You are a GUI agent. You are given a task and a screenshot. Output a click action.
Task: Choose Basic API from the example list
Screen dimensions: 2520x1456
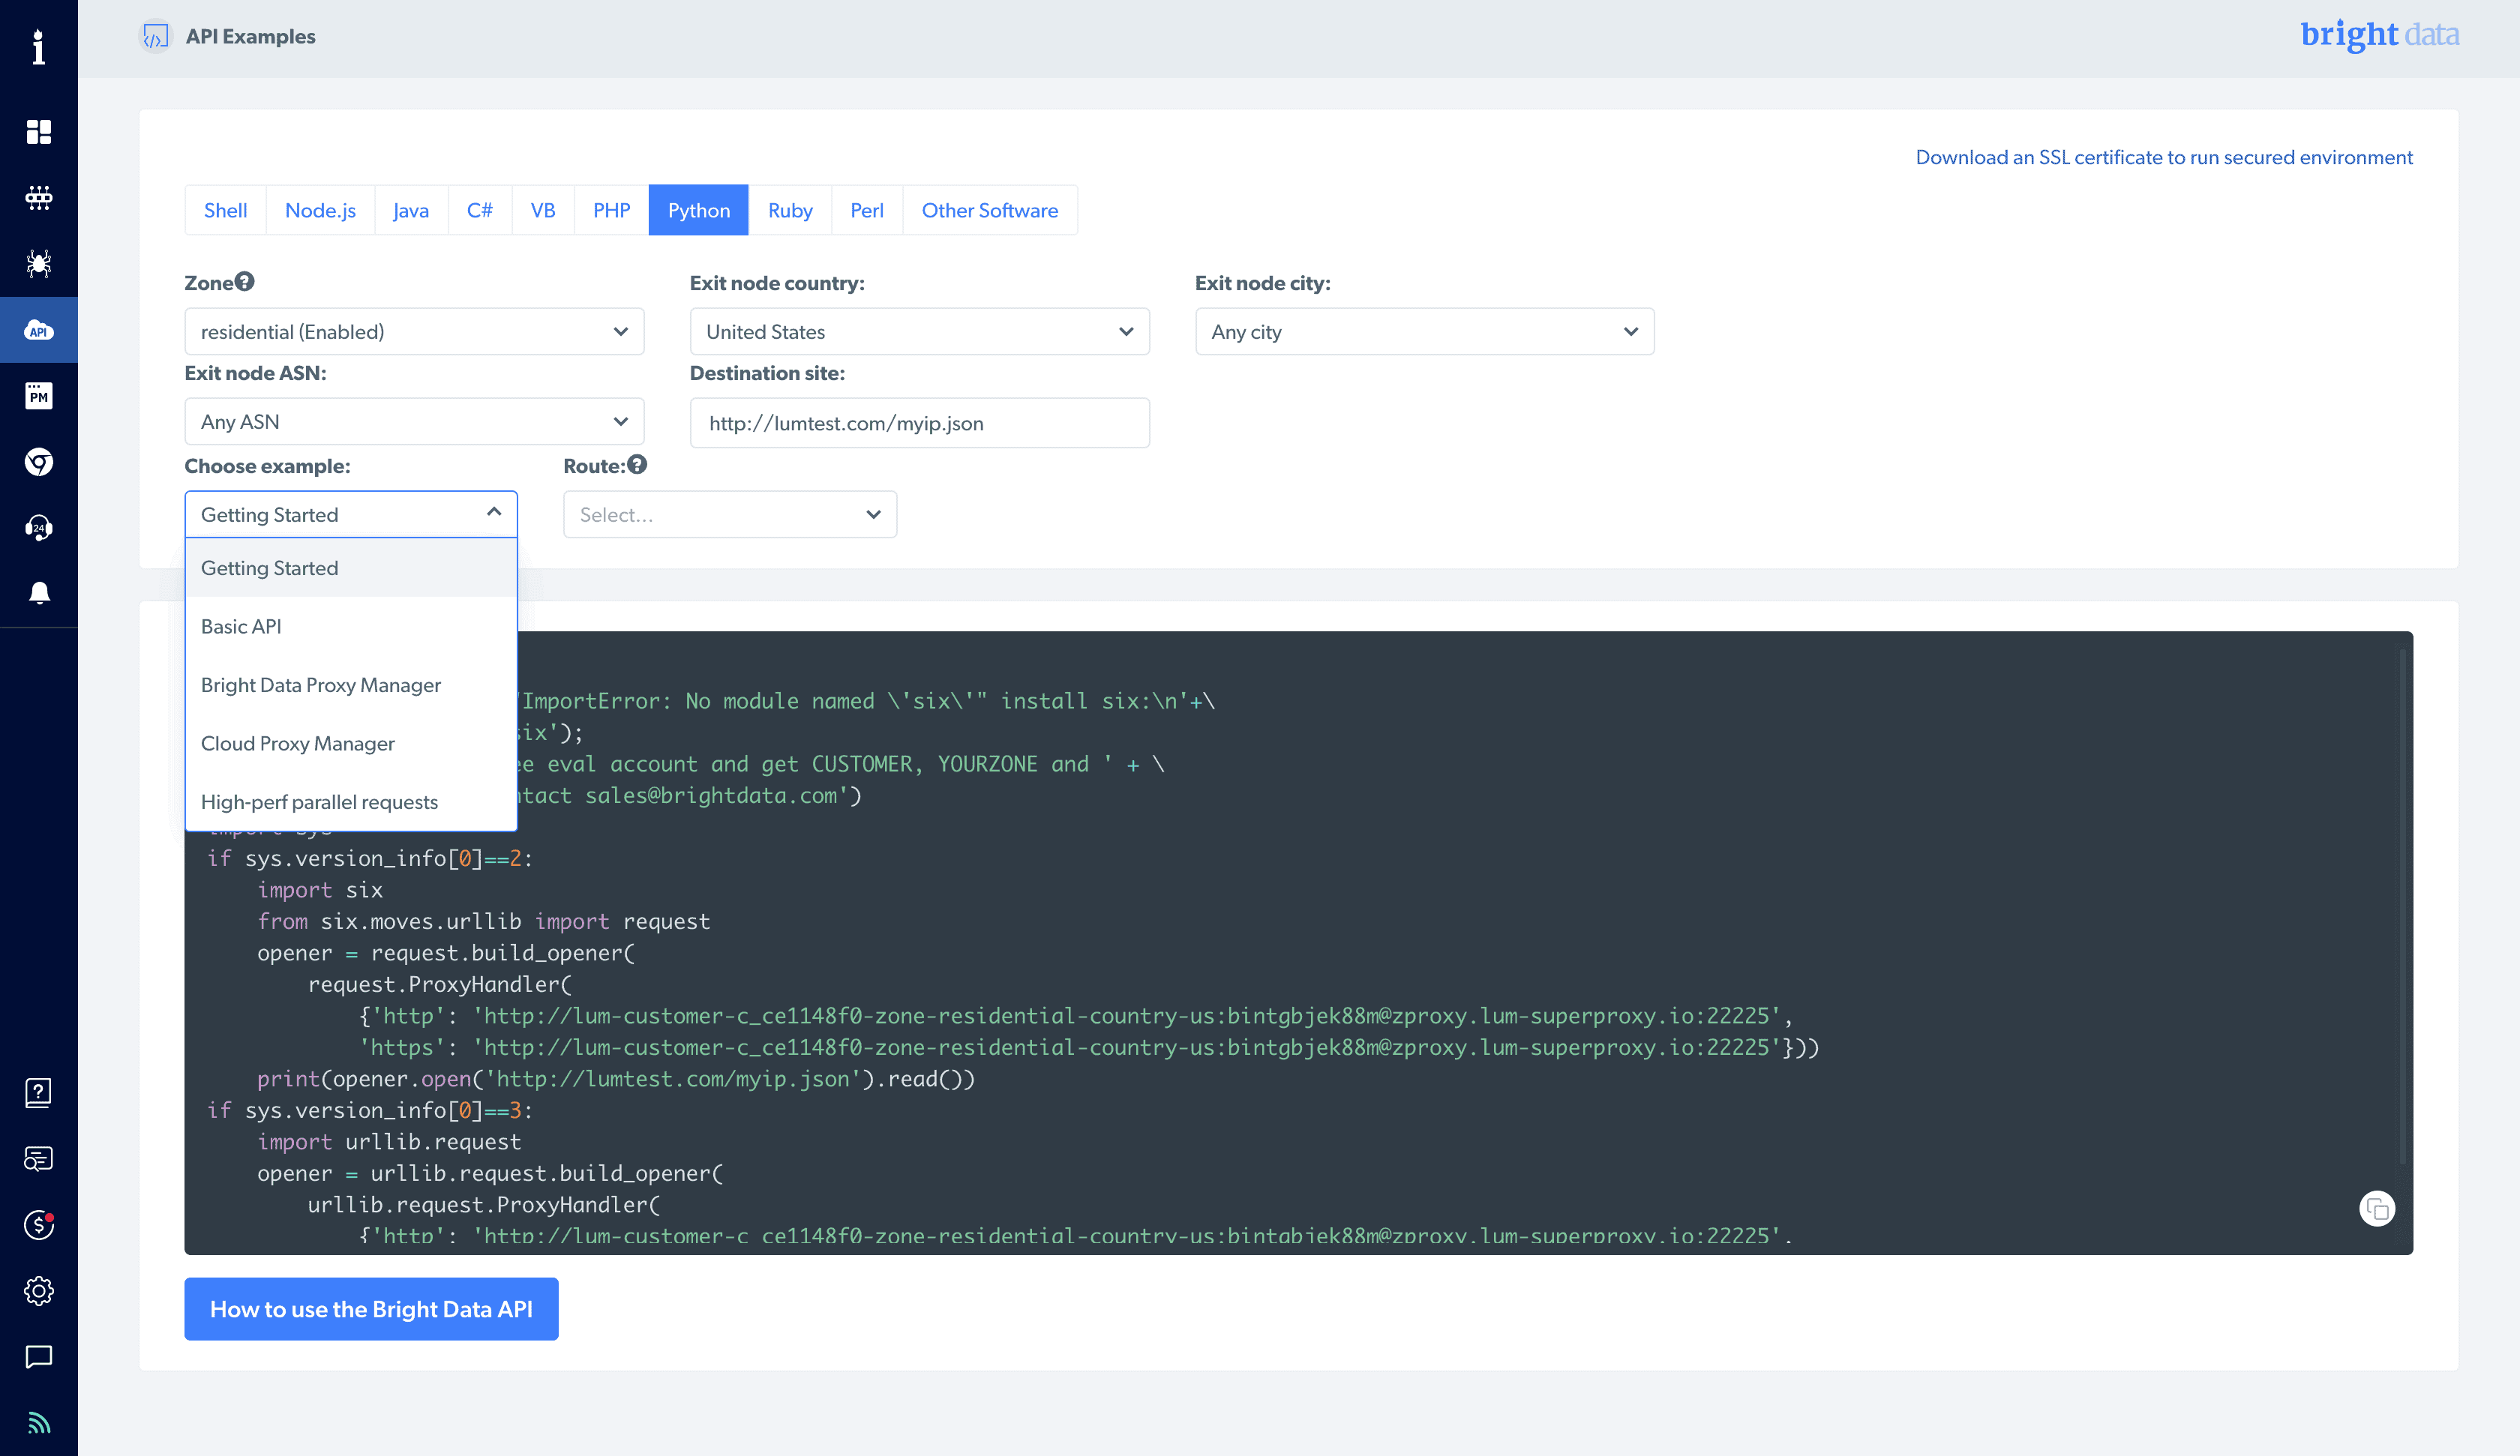tap(351, 626)
